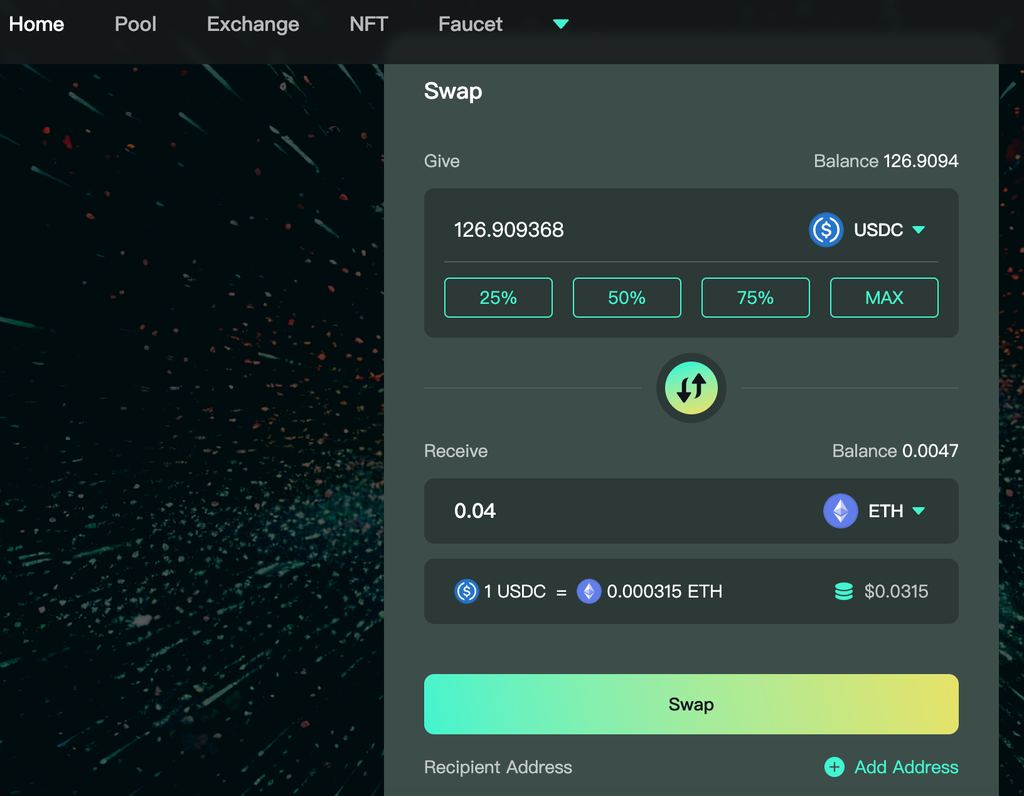This screenshot has height=796, width=1024.
Task: Click the coin stack fee icon
Action: pyautogui.click(x=844, y=591)
